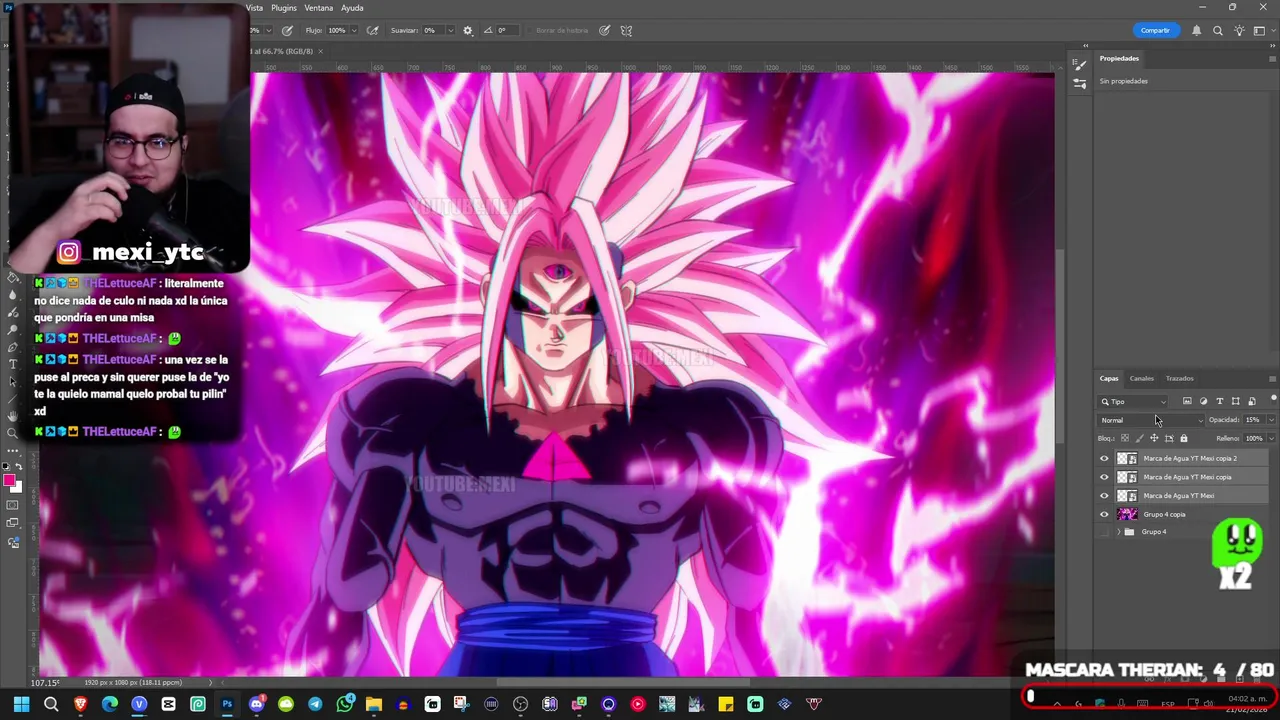The width and height of the screenshot is (1280, 720).
Task: Select the Type tool in toolbar
Action: point(12,364)
